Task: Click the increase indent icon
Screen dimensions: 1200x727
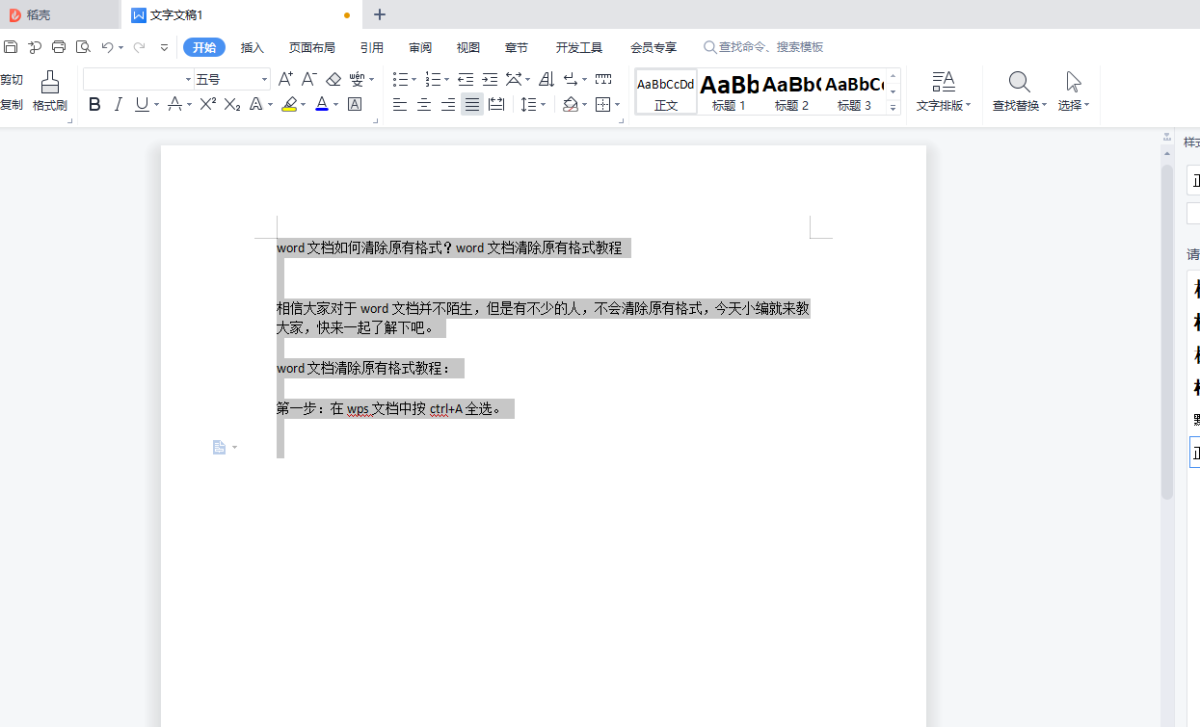Action: coord(490,79)
